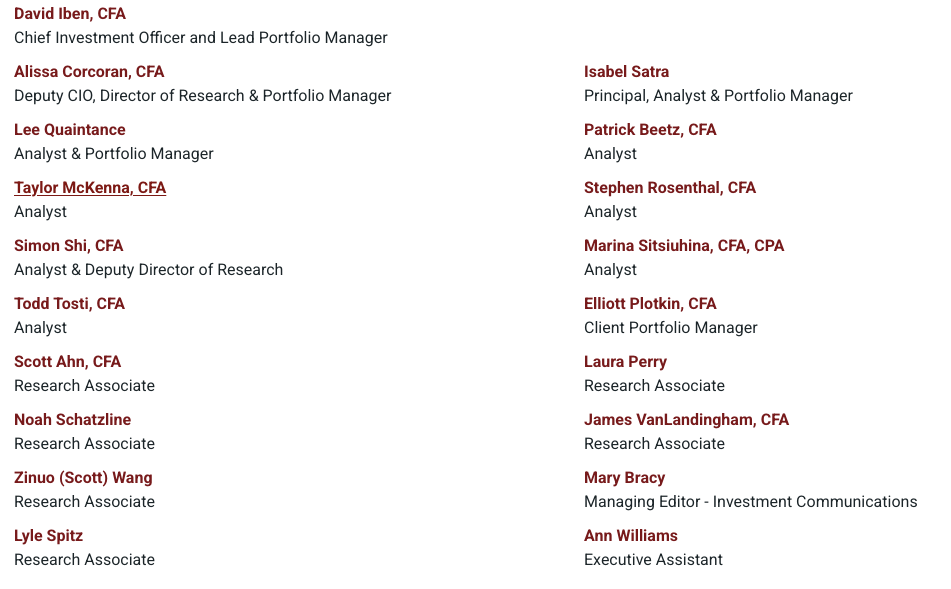951x589 pixels.
Task: Select the underlined Taylor McKenna, CFA link
Action: pyautogui.click(x=90, y=188)
